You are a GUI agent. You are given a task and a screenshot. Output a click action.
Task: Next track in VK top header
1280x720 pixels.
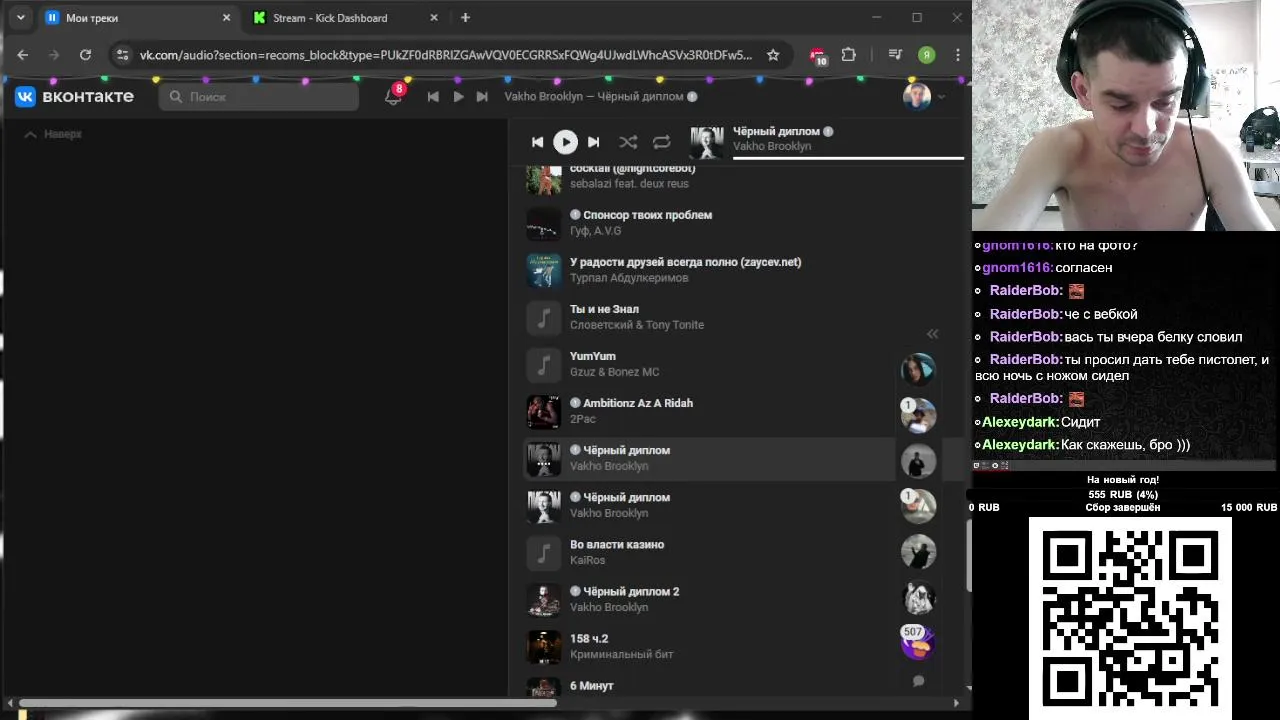[x=482, y=97]
